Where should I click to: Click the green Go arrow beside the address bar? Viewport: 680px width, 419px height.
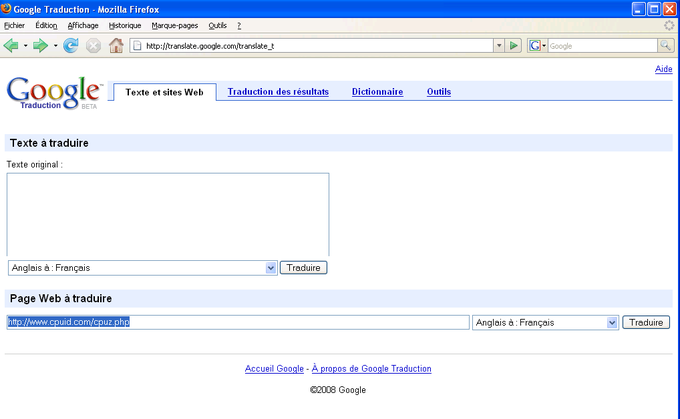point(513,46)
